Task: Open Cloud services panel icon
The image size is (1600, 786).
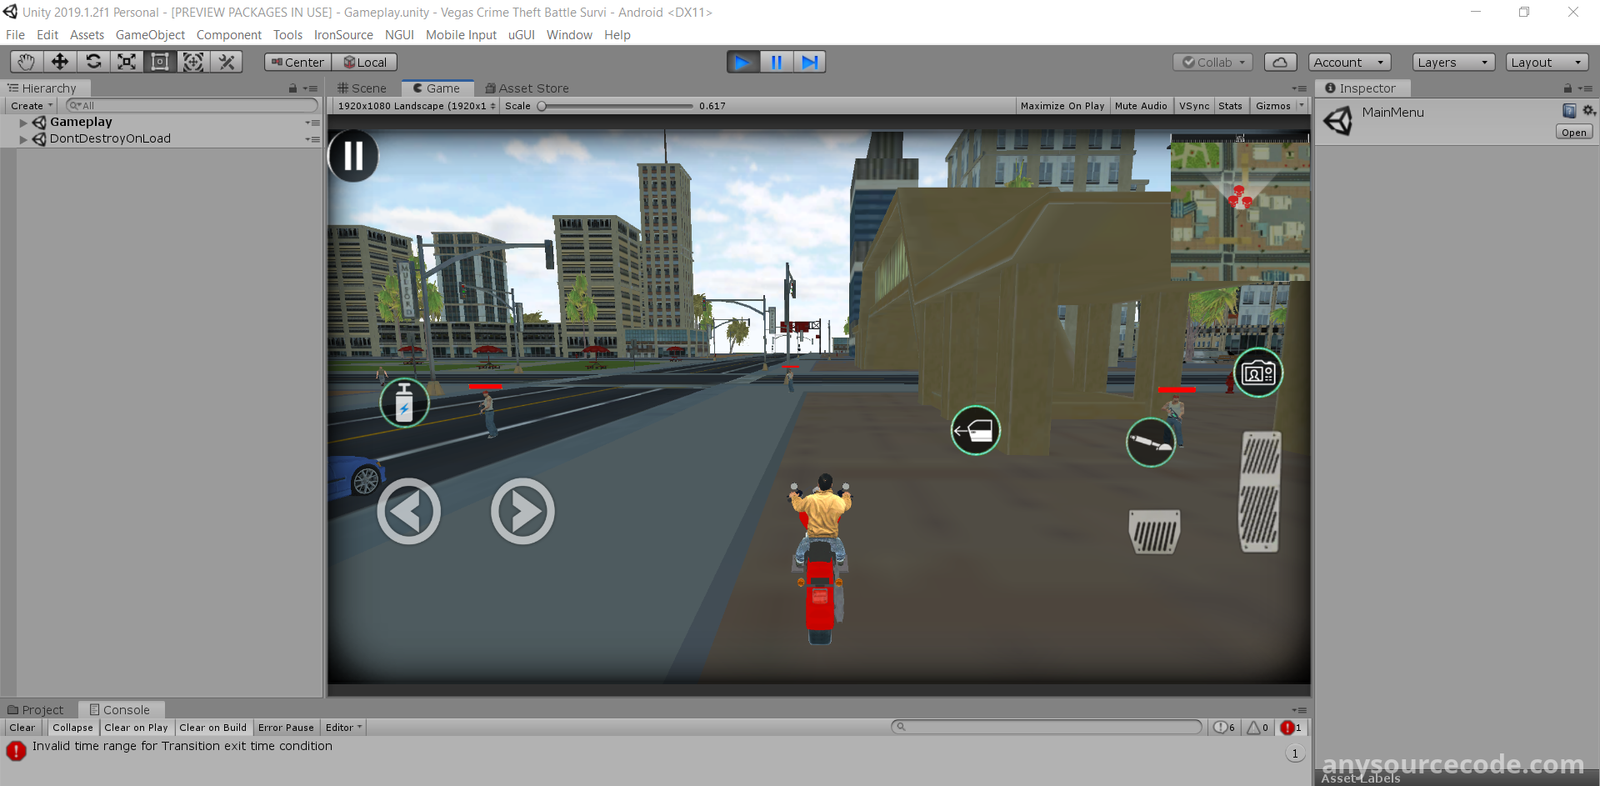Action: pyautogui.click(x=1280, y=62)
